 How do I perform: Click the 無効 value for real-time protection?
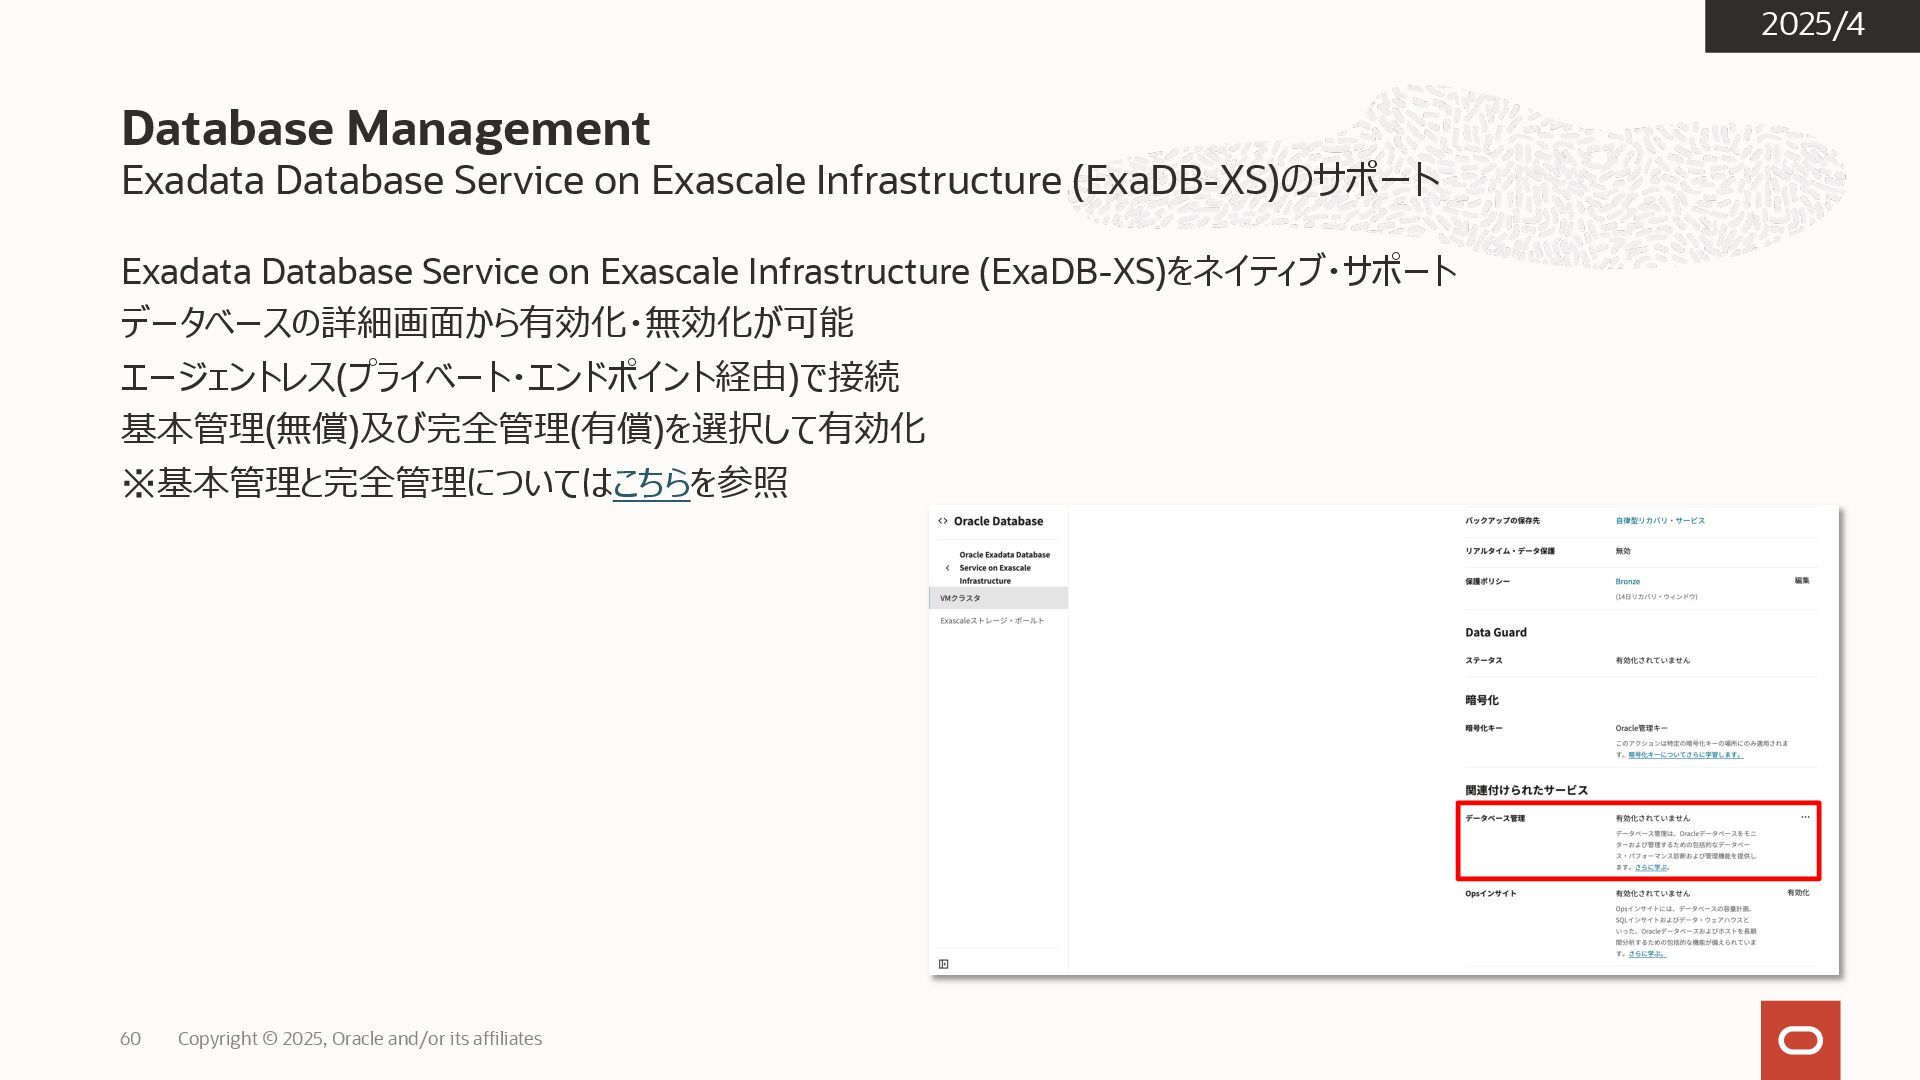pyautogui.click(x=1623, y=551)
